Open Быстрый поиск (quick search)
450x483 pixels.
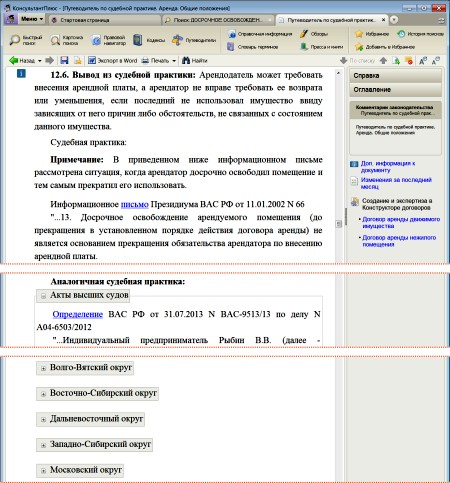(x=26, y=40)
